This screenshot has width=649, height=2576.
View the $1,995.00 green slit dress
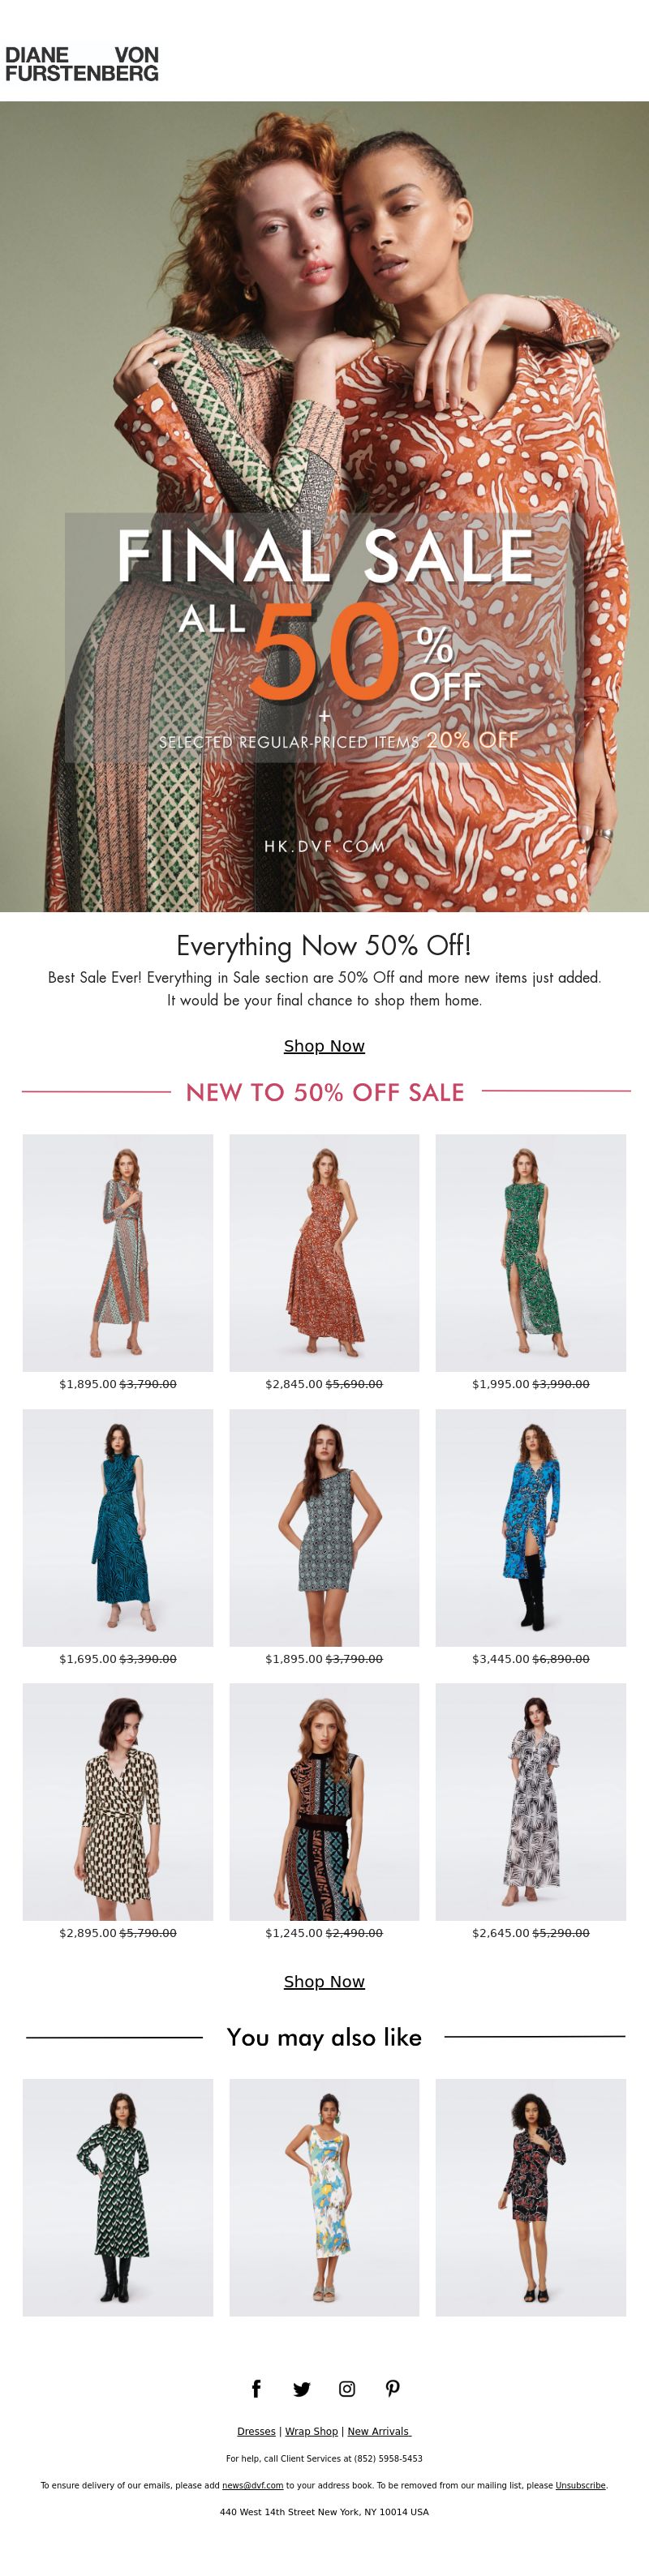pos(530,1252)
